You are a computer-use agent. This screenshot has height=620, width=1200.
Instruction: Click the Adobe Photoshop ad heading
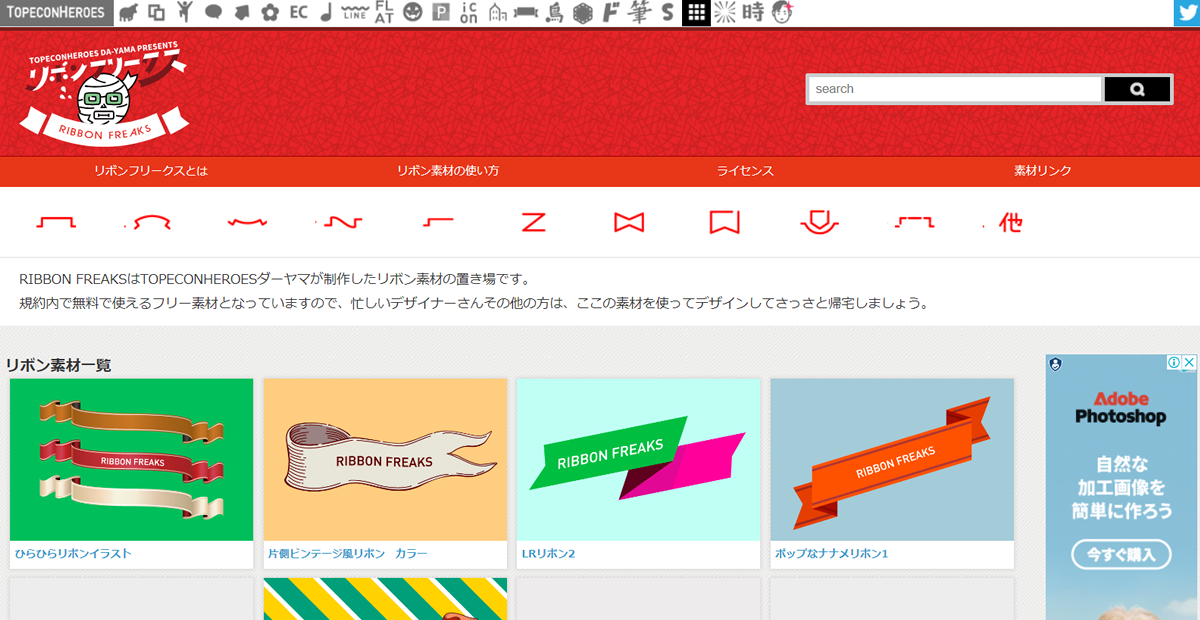coord(1121,407)
